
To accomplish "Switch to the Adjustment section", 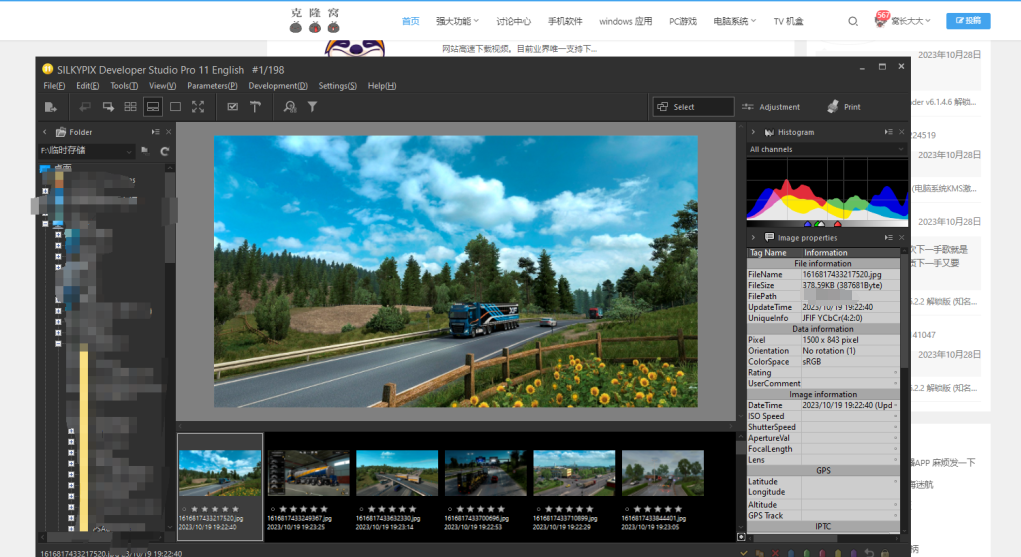I will click(x=772, y=107).
